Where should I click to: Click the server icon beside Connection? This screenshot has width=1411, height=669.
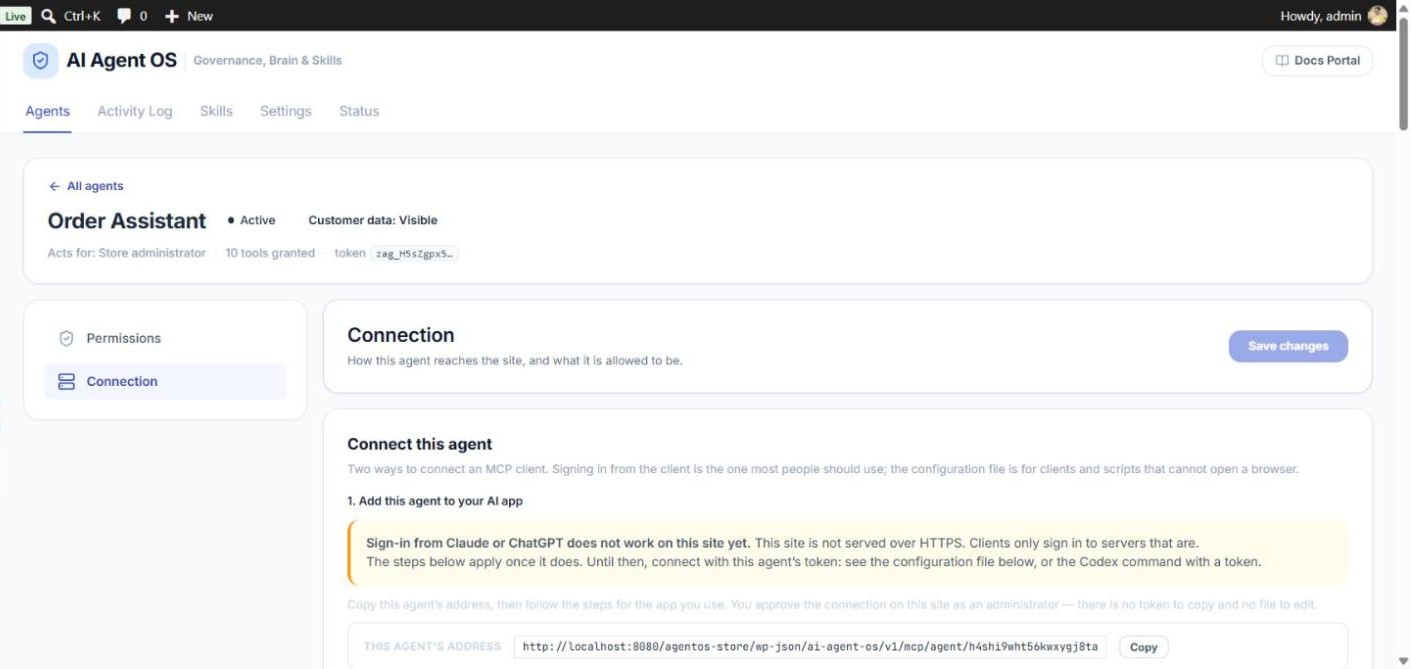click(67, 381)
